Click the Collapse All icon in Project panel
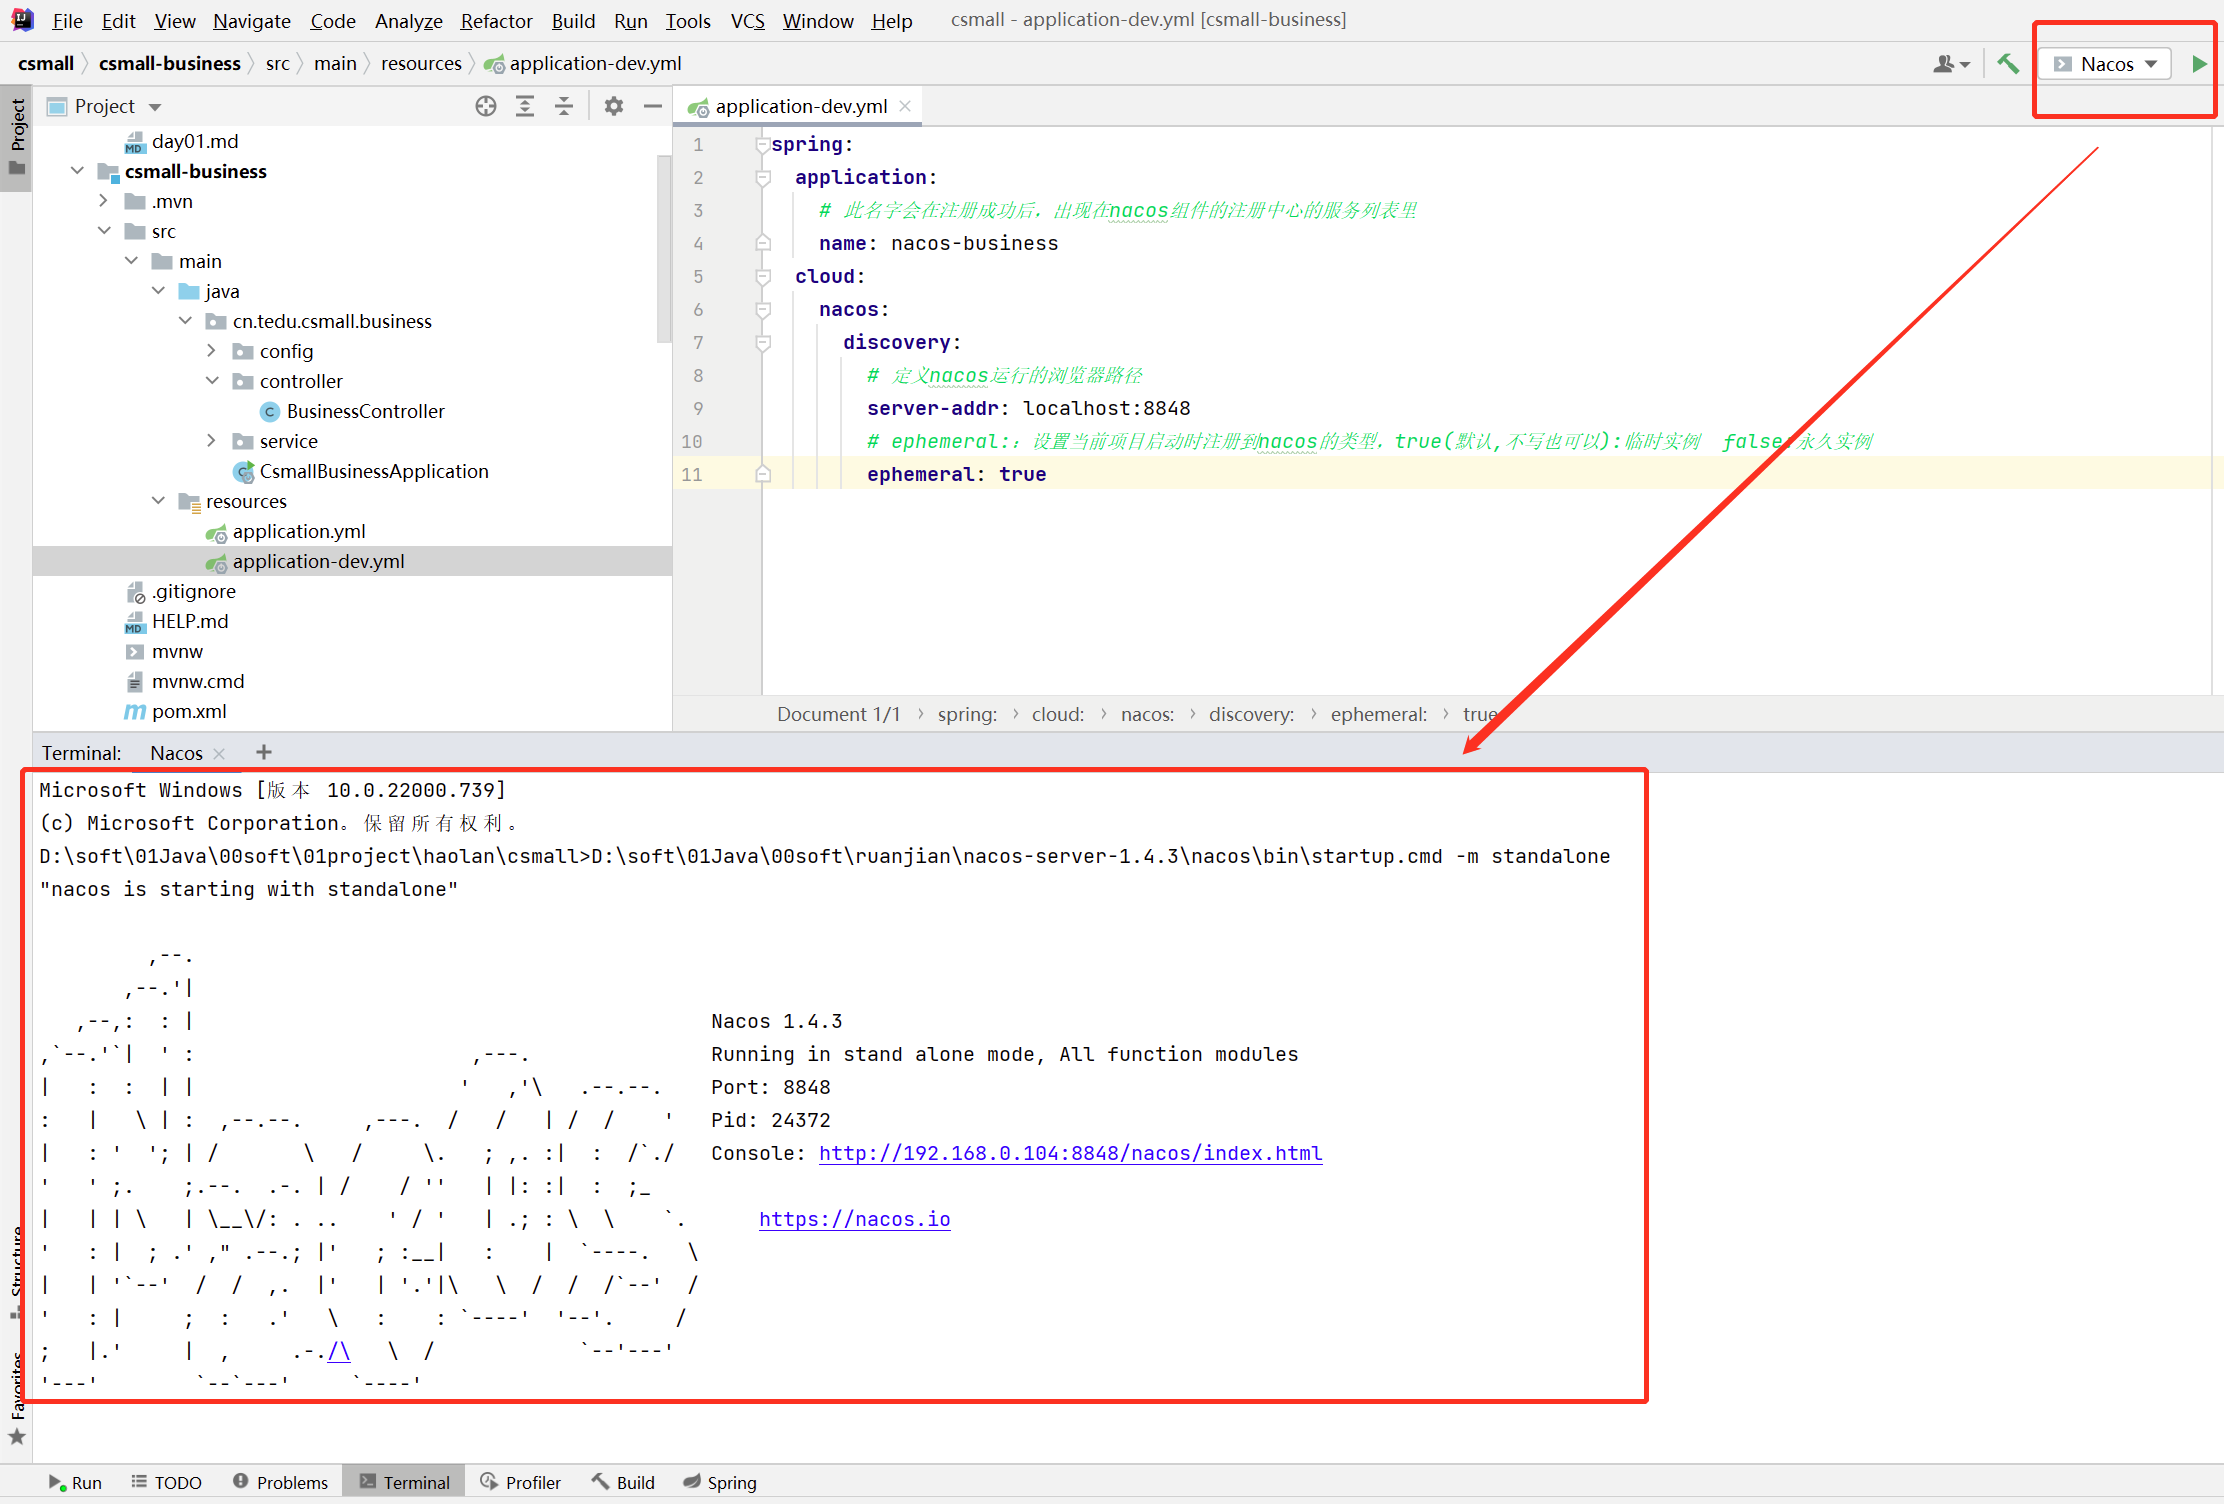 [x=564, y=106]
